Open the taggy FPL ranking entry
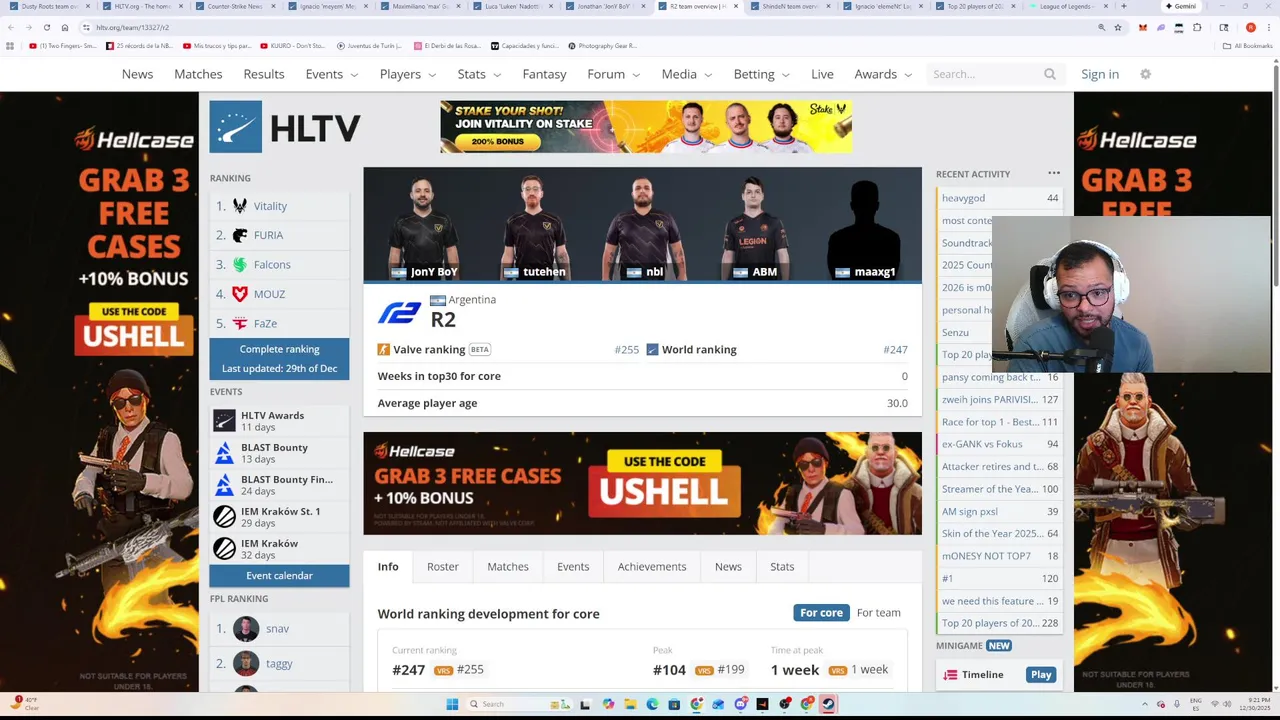1280x720 pixels. click(x=279, y=664)
